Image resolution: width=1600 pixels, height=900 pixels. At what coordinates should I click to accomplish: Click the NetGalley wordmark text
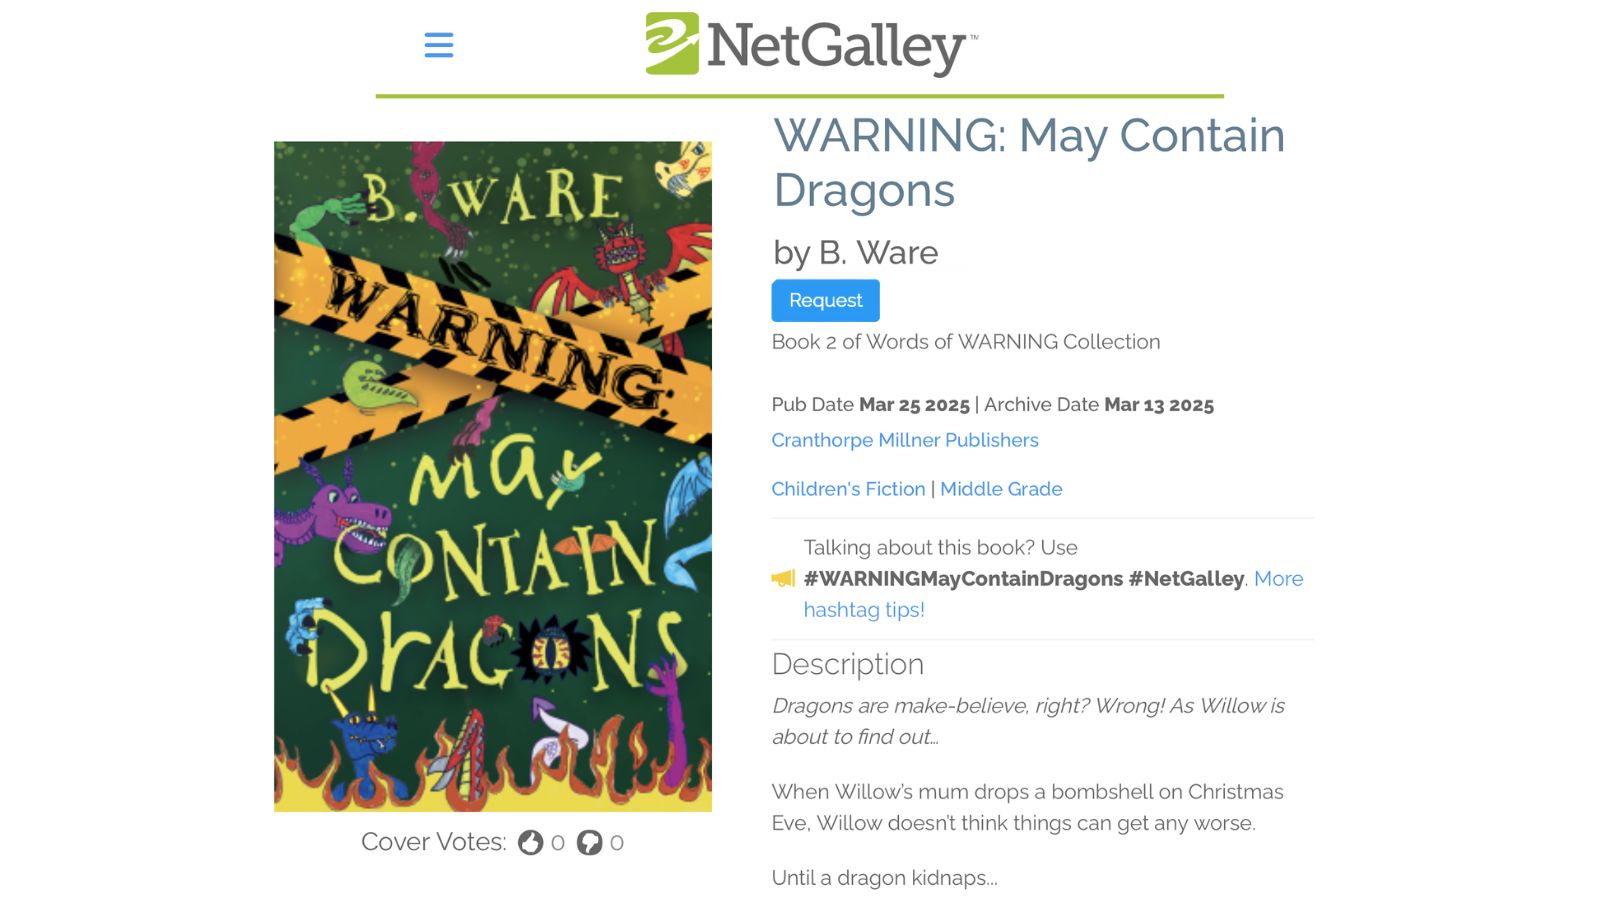click(840, 46)
